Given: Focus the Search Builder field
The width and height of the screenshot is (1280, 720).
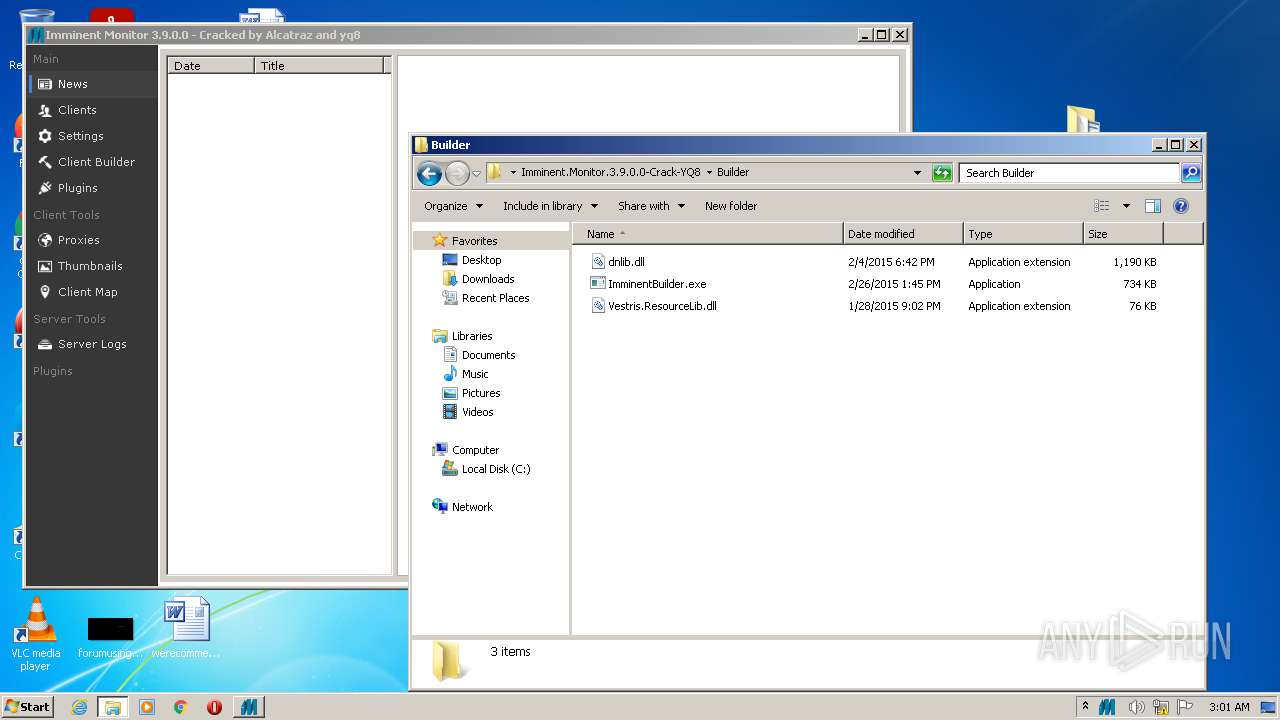Looking at the screenshot, I should (x=1069, y=173).
